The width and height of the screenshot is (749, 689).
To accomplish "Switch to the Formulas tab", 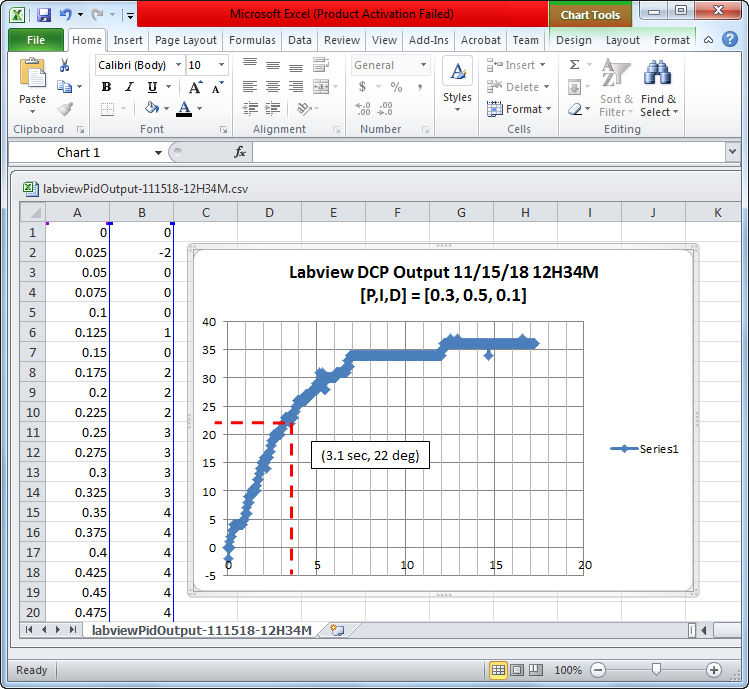I will 252,40.
